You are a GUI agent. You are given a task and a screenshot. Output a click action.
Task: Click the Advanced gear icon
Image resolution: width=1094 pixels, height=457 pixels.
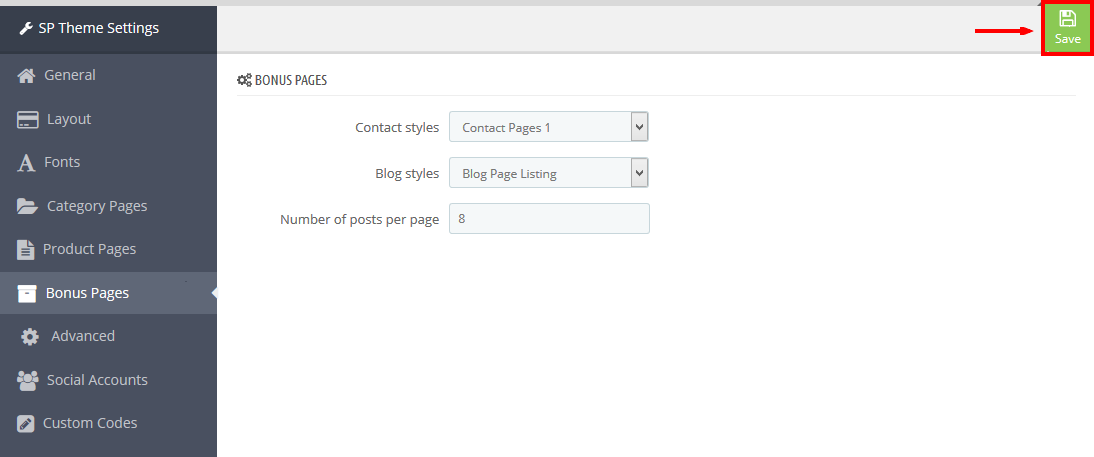pos(29,337)
